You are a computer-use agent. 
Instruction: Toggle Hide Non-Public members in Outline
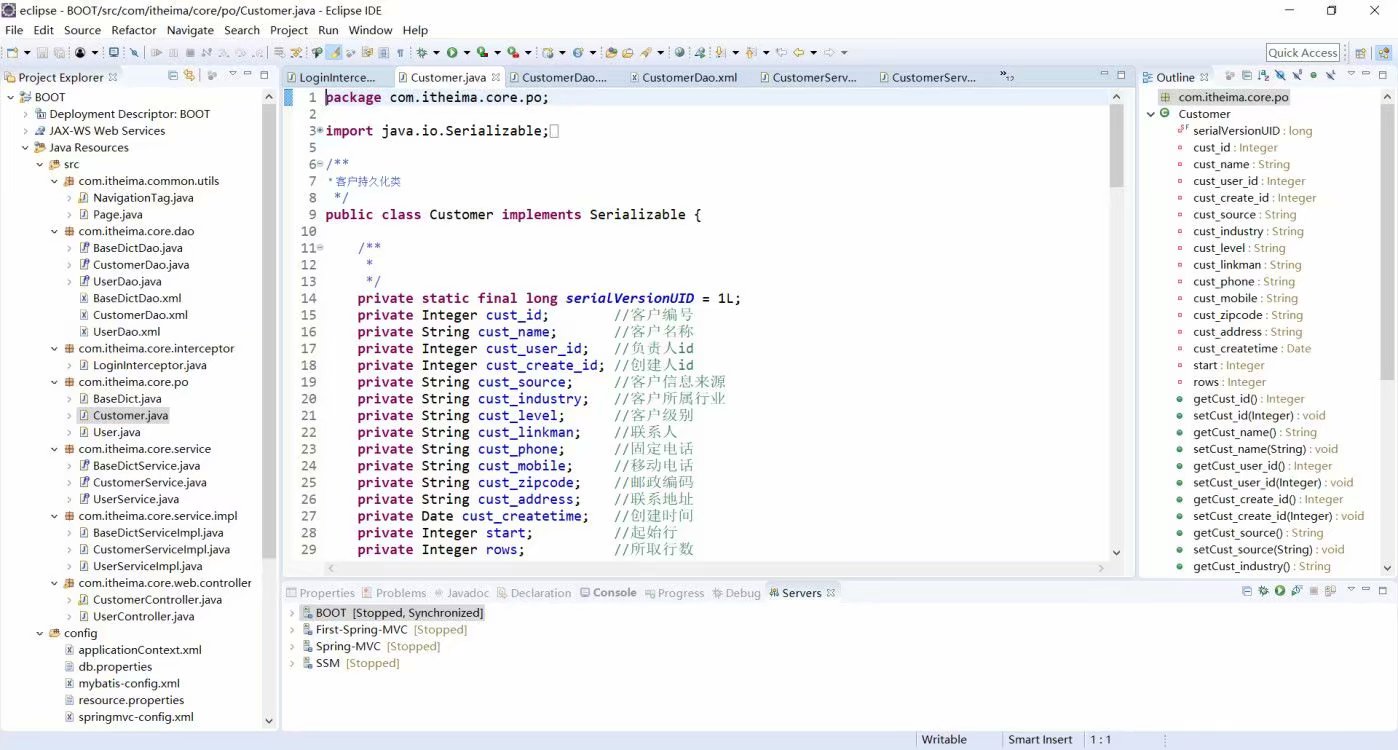1313,75
